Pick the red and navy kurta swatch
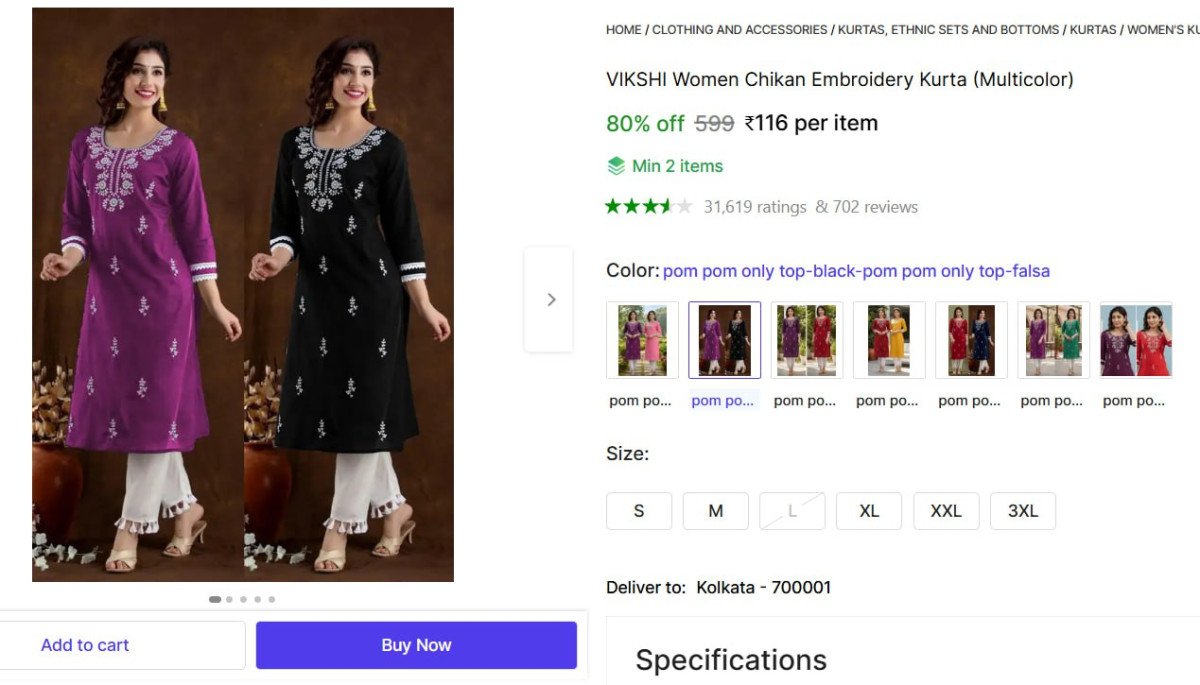Screen dimensions: 1200x685 [x=970, y=340]
